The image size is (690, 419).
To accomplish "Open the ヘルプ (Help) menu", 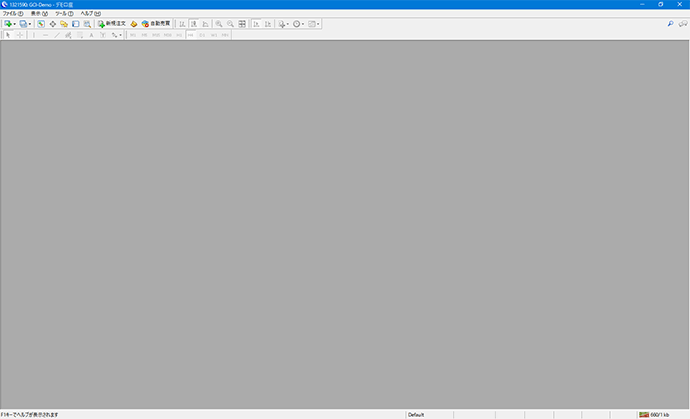I will (90, 13).
